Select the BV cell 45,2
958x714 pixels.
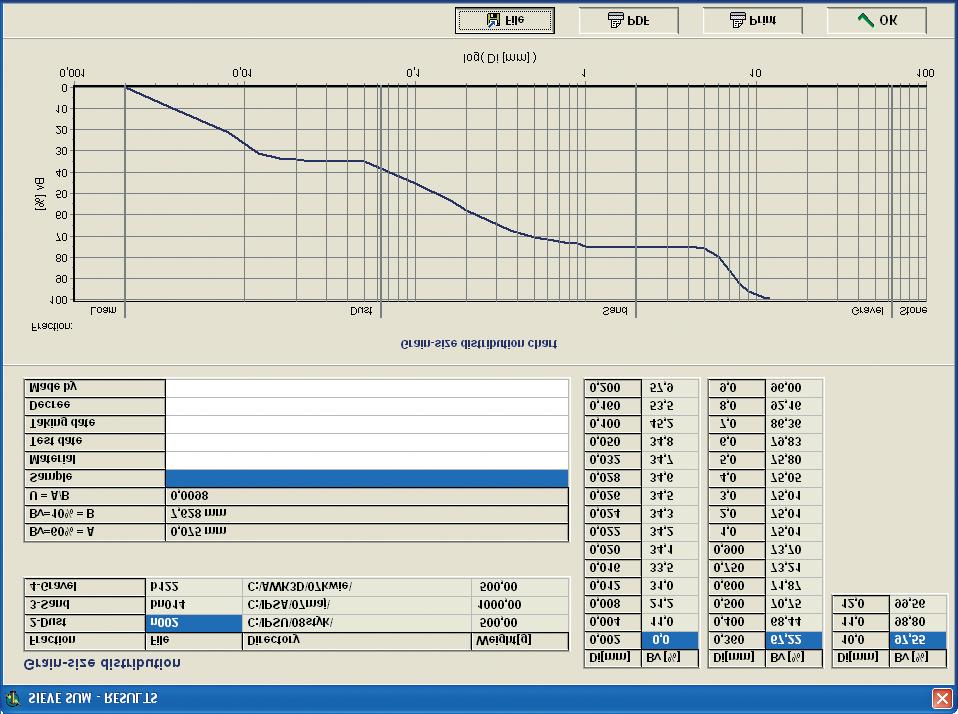coord(670,424)
